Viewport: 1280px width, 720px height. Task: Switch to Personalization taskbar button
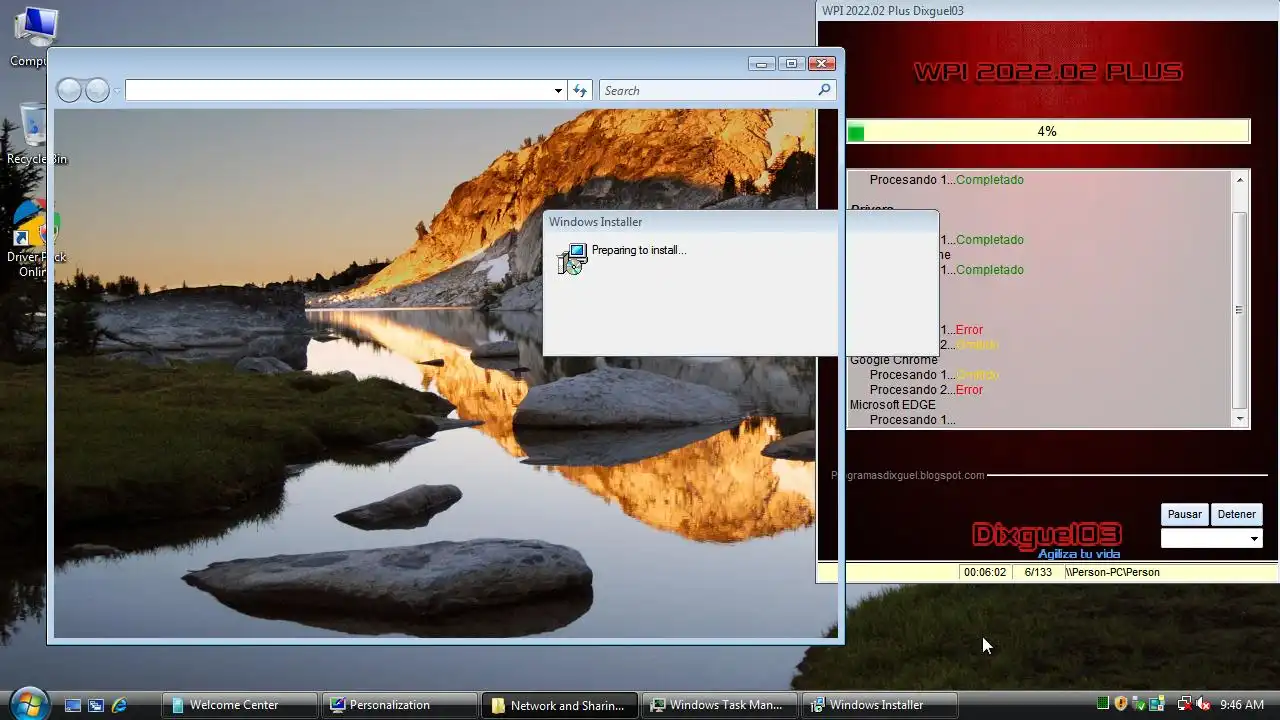(399, 705)
